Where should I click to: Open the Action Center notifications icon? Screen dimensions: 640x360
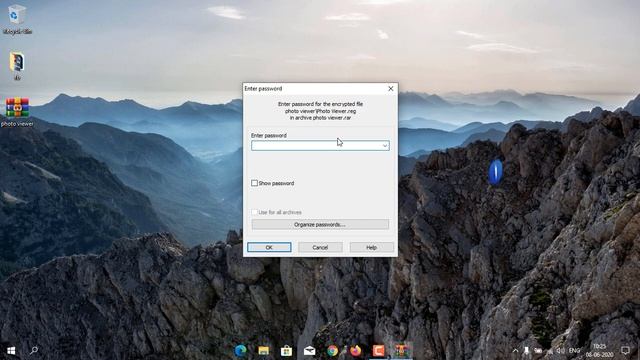click(x=625, y=351)
